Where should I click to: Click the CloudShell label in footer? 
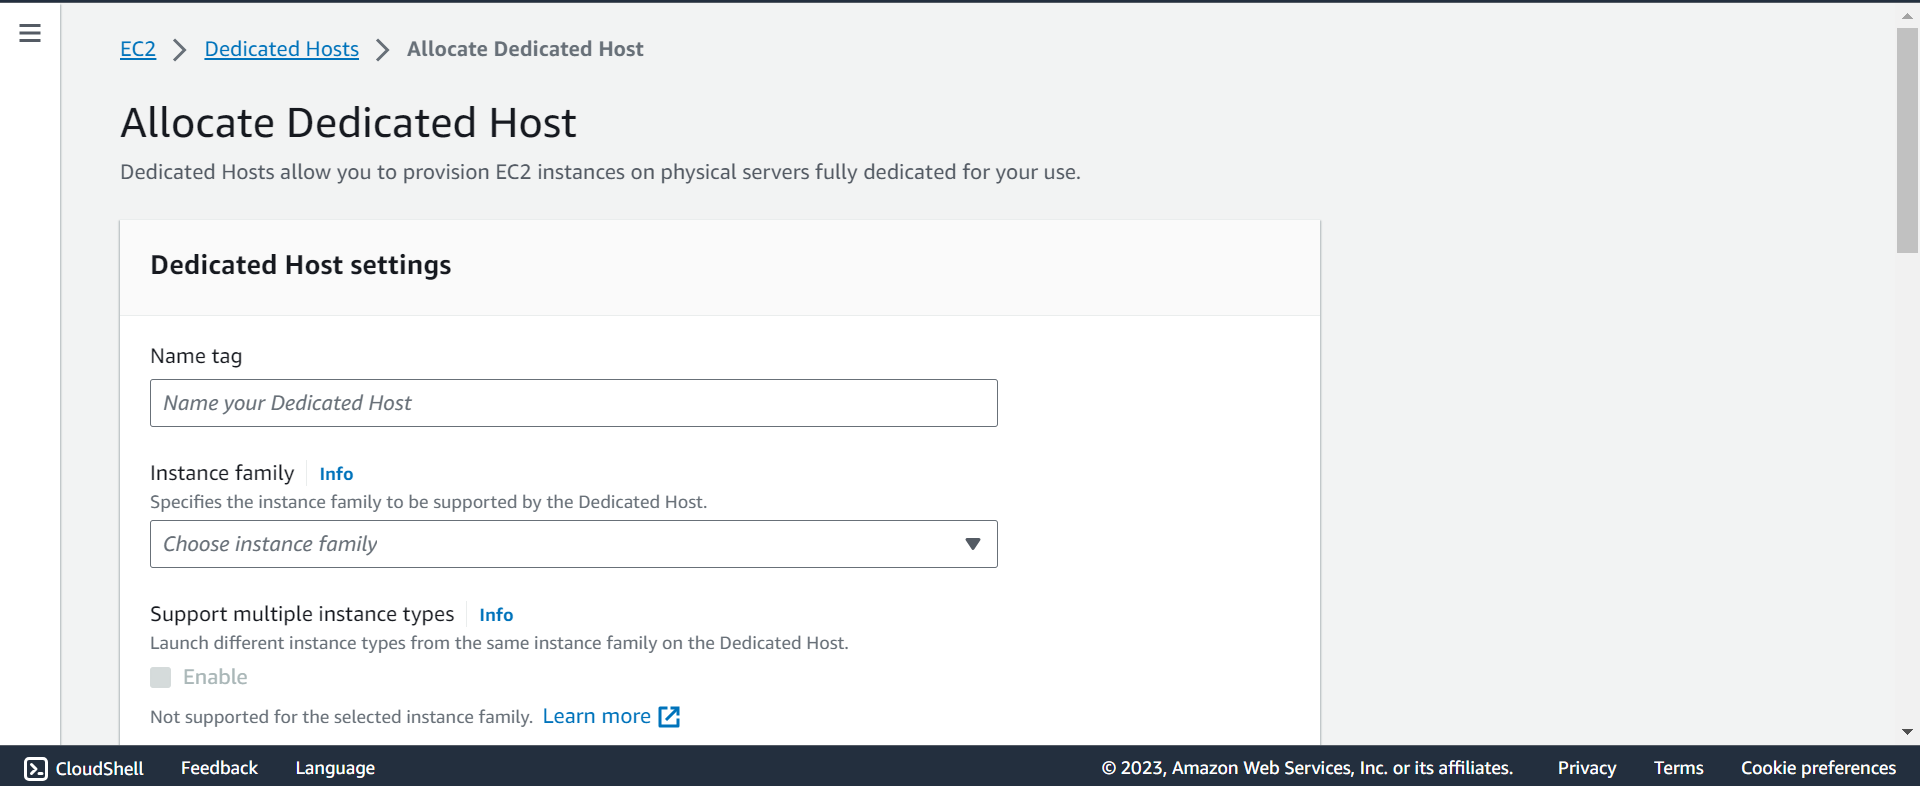pyautogui.click(x=100, y=768)
